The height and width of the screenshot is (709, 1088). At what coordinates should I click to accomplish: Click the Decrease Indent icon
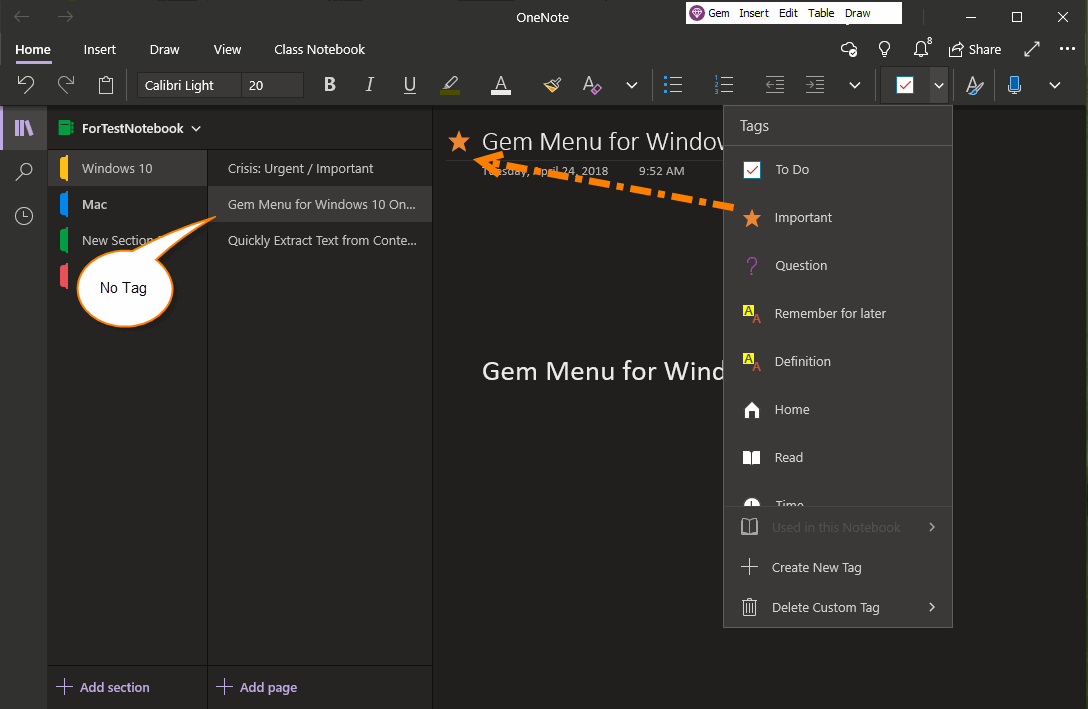pyautogui.click(x=774, y=85)
